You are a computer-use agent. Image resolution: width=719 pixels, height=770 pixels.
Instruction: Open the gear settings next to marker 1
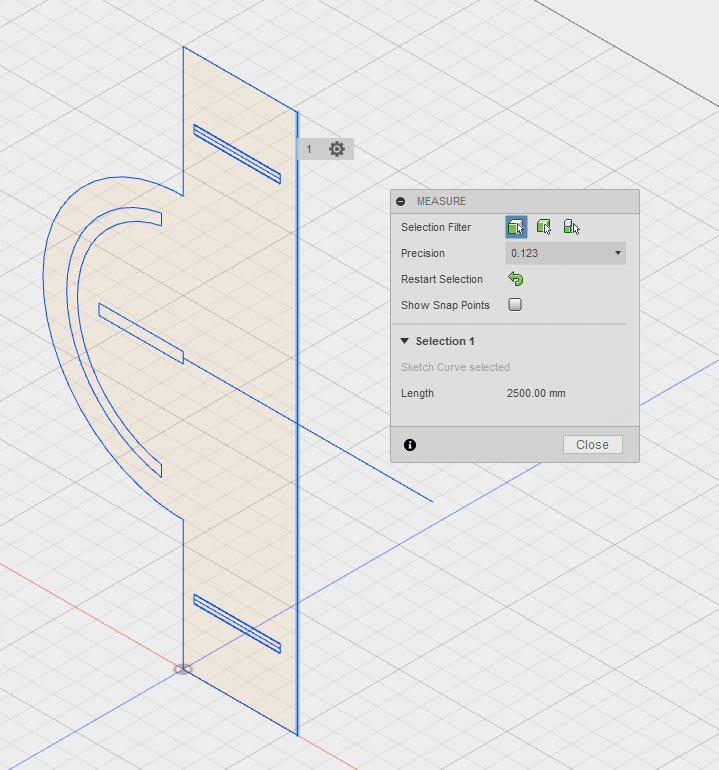tap(337, 149)
